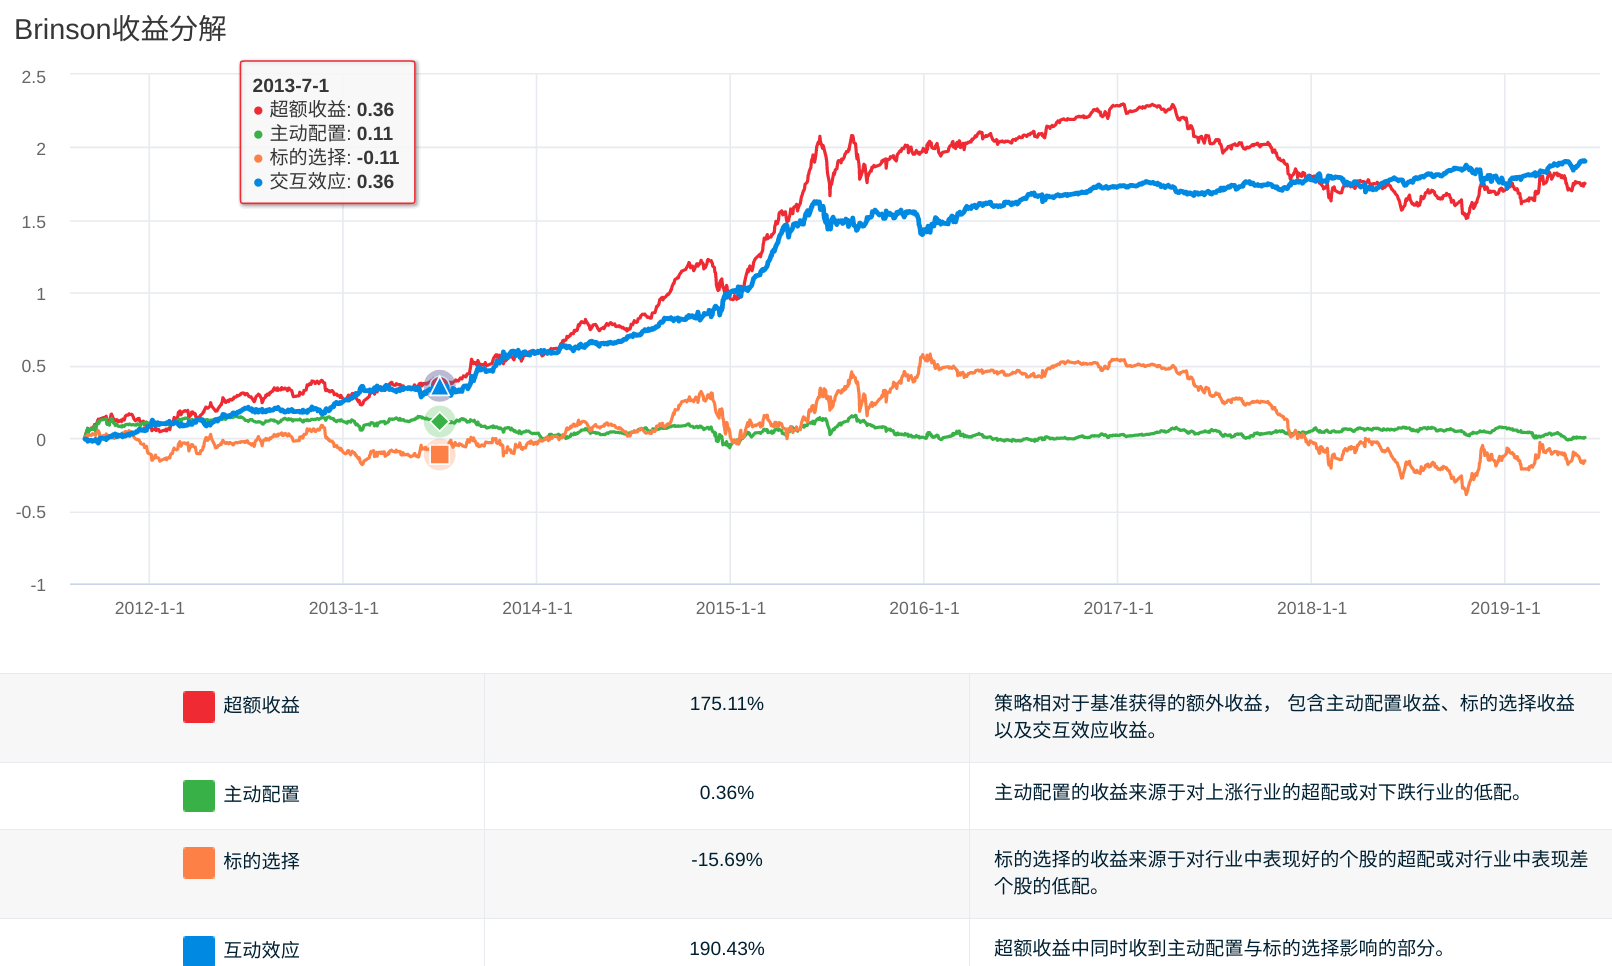This screenshot has height=966, width=1612.
Task: Click blue dot beside 交互效应 in tooltip
Action: 258,183
